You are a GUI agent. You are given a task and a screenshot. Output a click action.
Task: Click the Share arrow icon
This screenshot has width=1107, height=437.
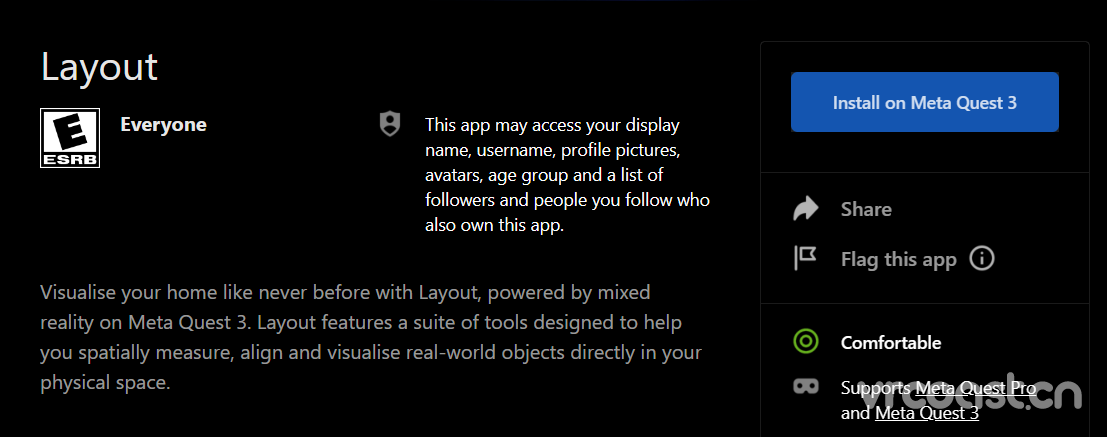806,209
